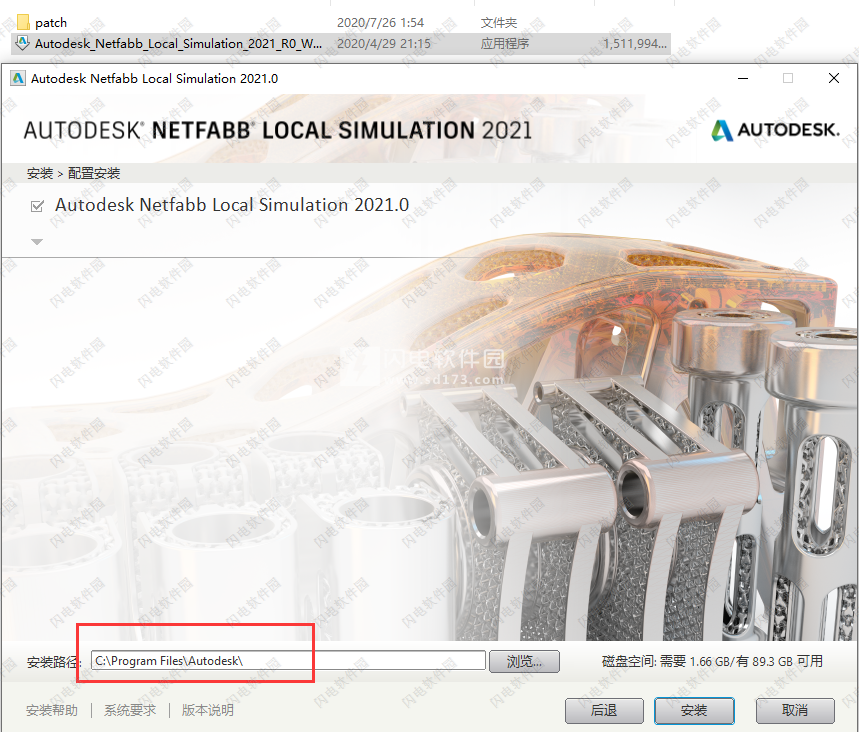859x732 pixels.
Task: Select the Autodesk_Netfabb_Local_Simulation_2021_R0_W... file name
Action: coord(179,44)
